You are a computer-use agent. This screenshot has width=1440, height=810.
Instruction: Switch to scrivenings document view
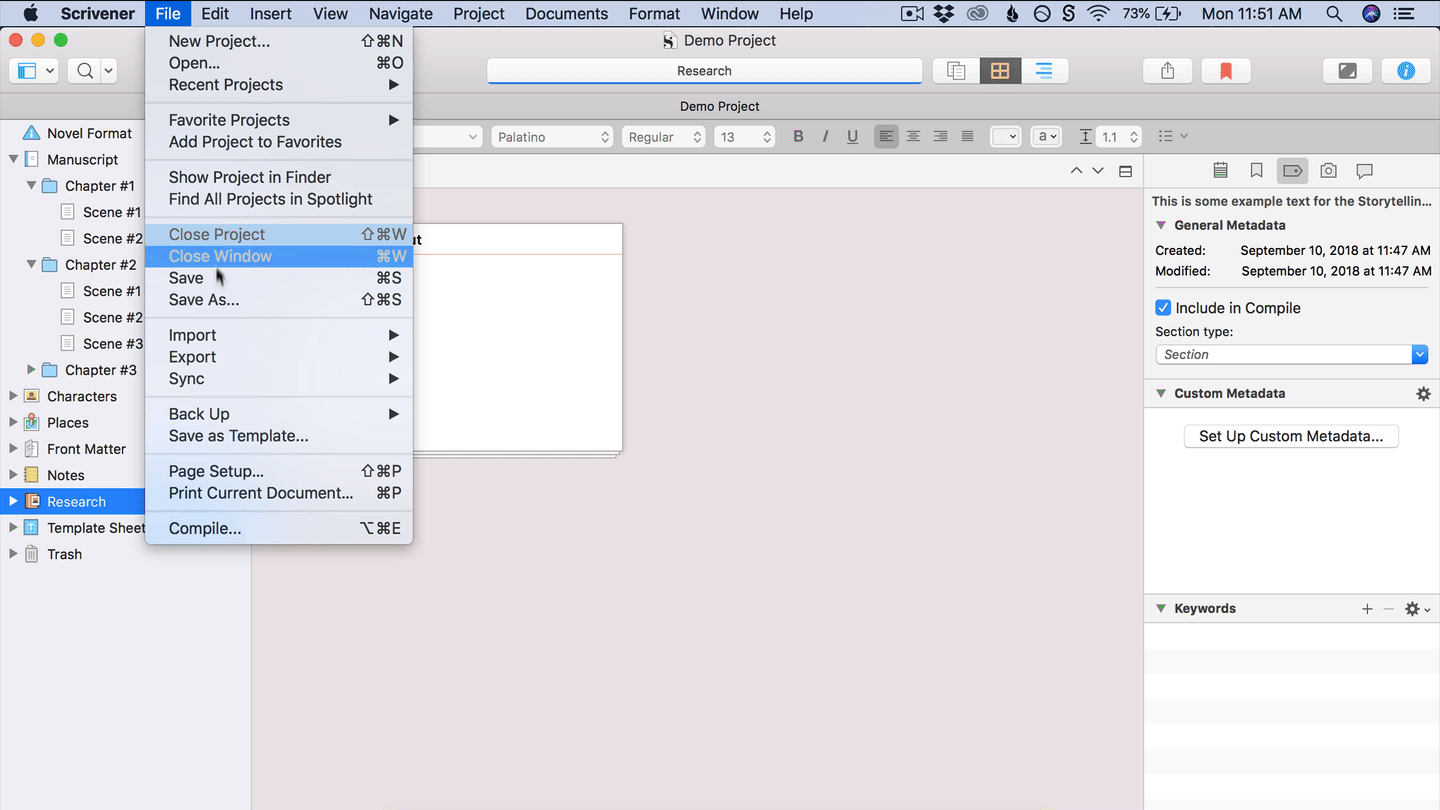[956, 71]
